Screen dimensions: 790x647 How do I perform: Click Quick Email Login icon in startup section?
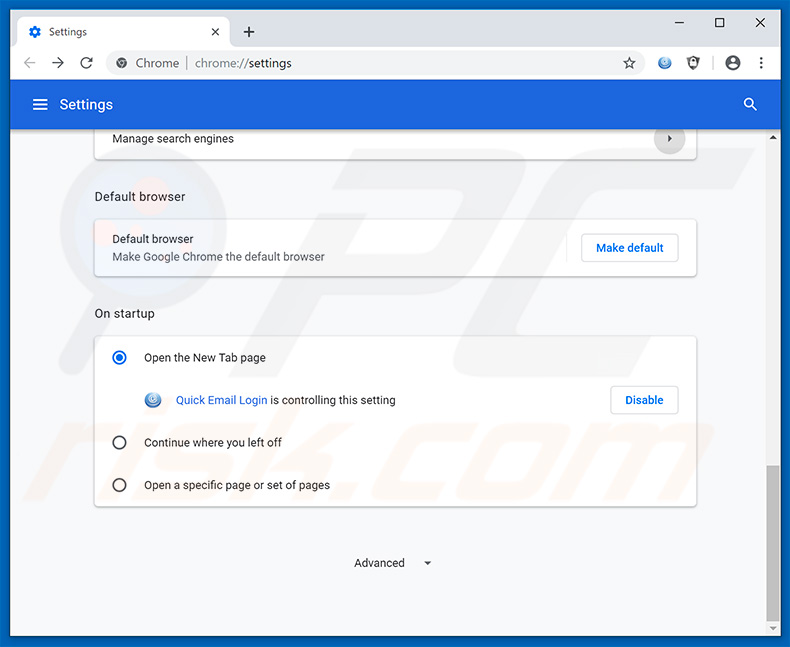click(153, 400)
